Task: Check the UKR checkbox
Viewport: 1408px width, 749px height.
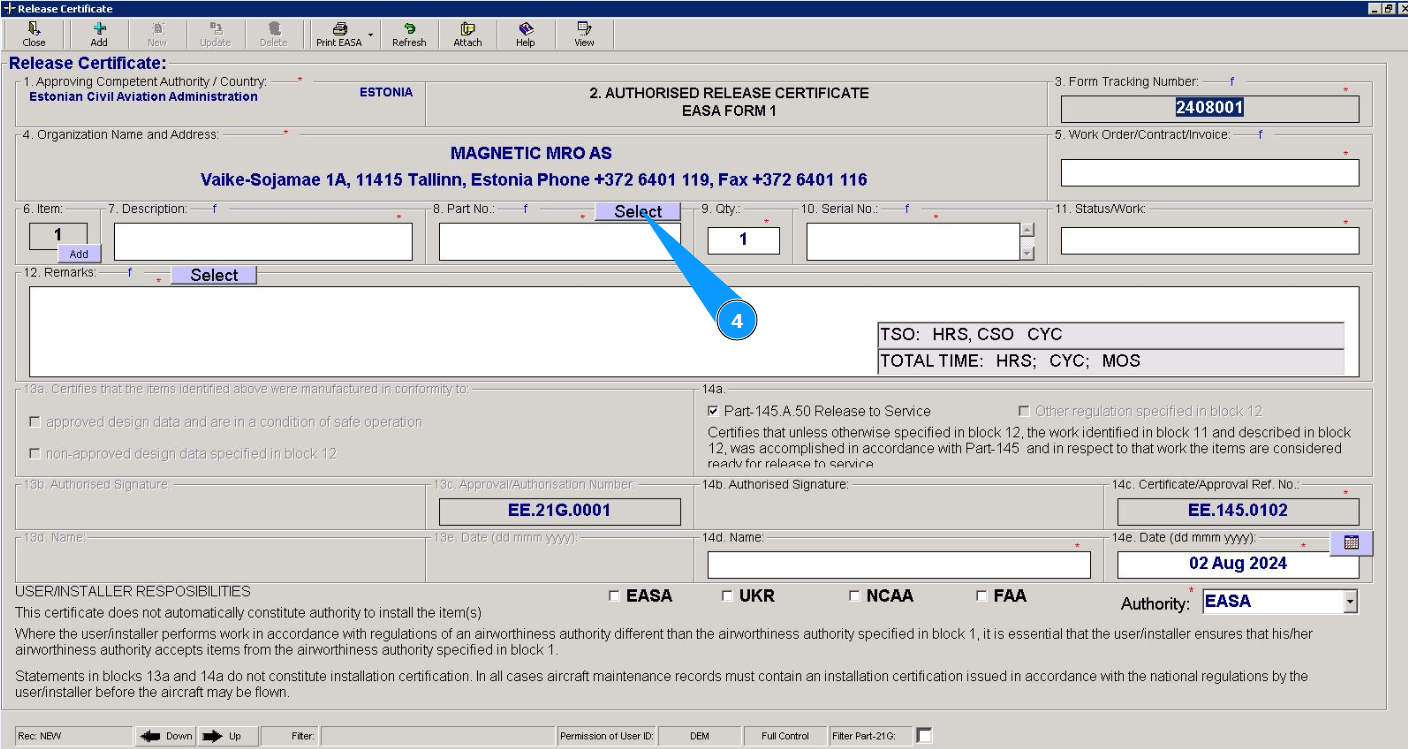Action: 727,596
